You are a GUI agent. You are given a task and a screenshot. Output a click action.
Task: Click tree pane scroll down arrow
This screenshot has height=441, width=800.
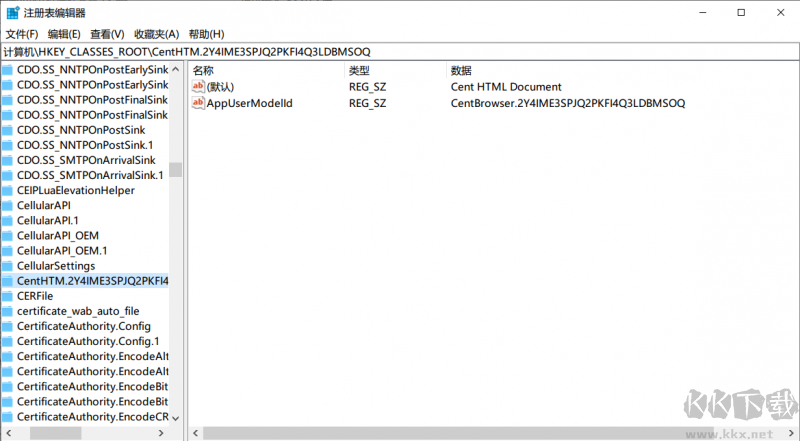point(176,418)
